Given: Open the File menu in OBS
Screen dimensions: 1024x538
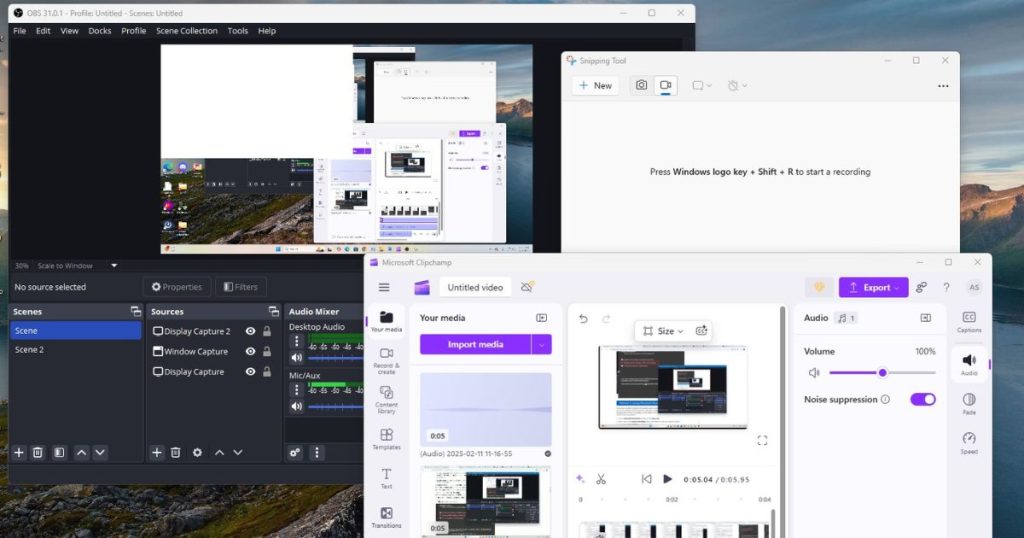Looking at the screenshot, I should click(20, 31).
